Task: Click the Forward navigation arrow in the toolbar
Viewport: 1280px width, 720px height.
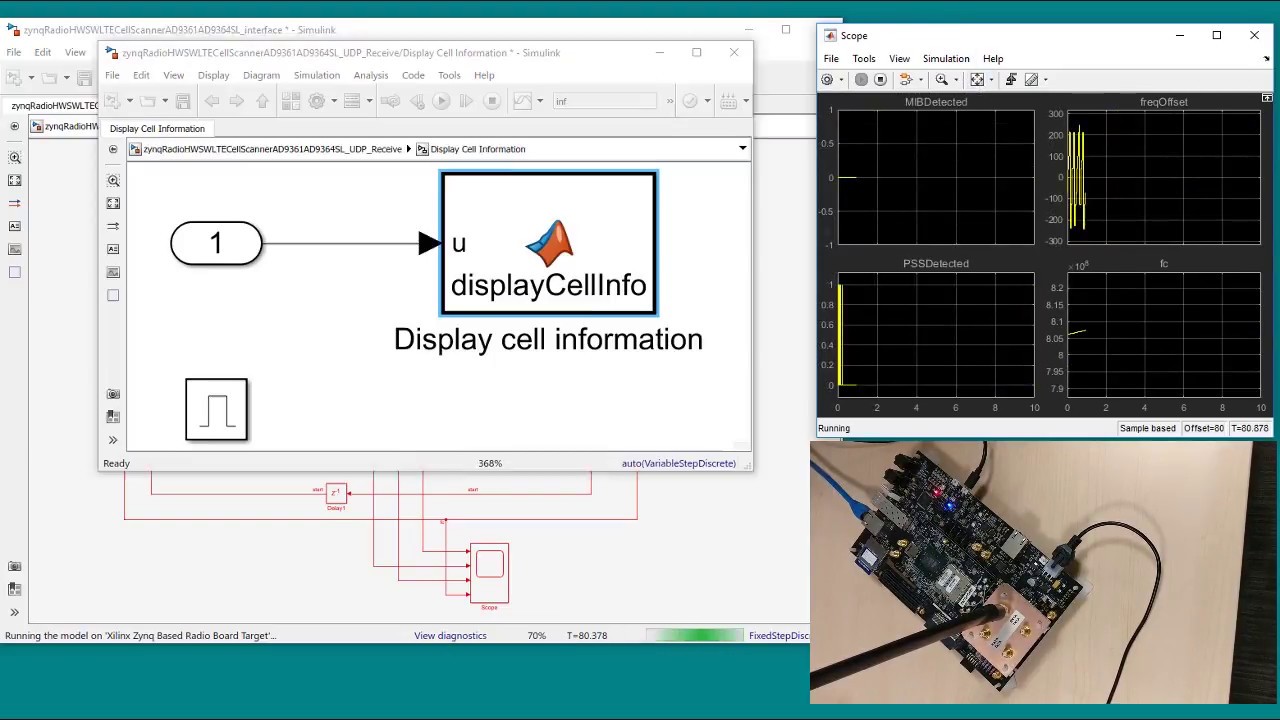Action: tap(236, 101)
